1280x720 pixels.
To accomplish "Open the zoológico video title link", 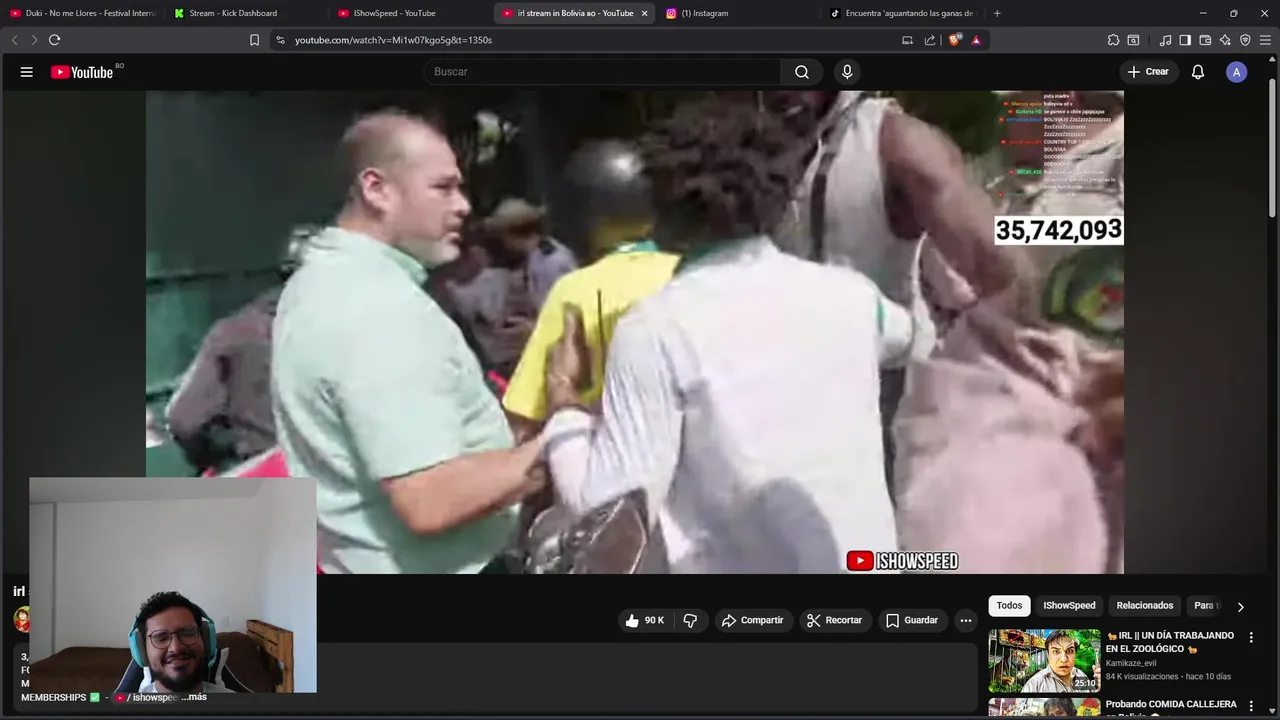I will pos(1170,642).
